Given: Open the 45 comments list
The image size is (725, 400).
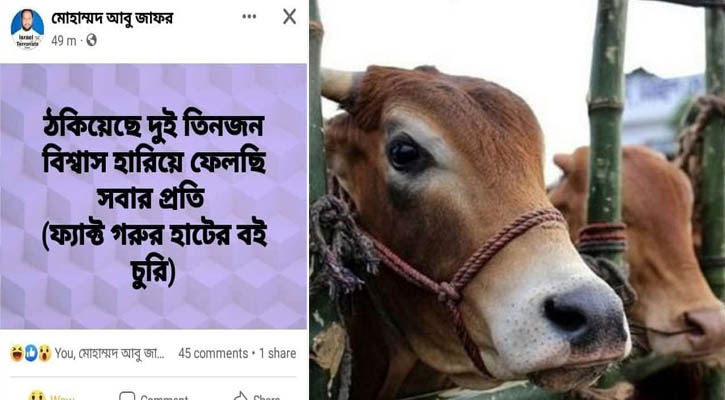Looking at the screenshot, I should click(x=213, y=353).
